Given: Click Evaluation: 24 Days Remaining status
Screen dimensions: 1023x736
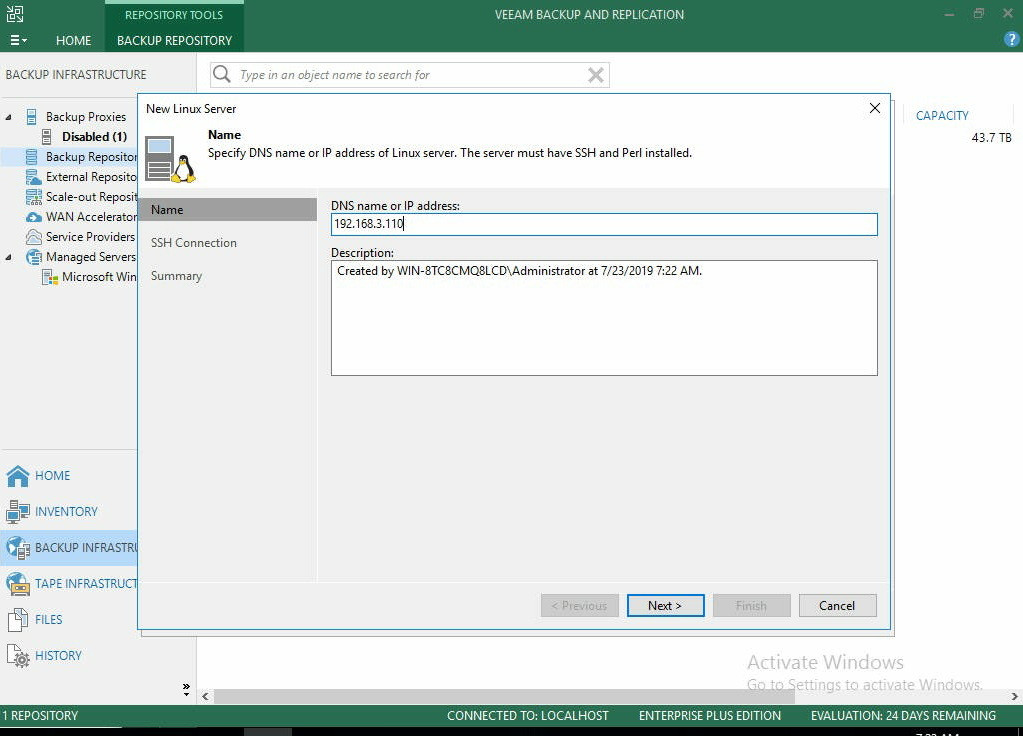Looking at the screenshot, I should coord(904,716).
